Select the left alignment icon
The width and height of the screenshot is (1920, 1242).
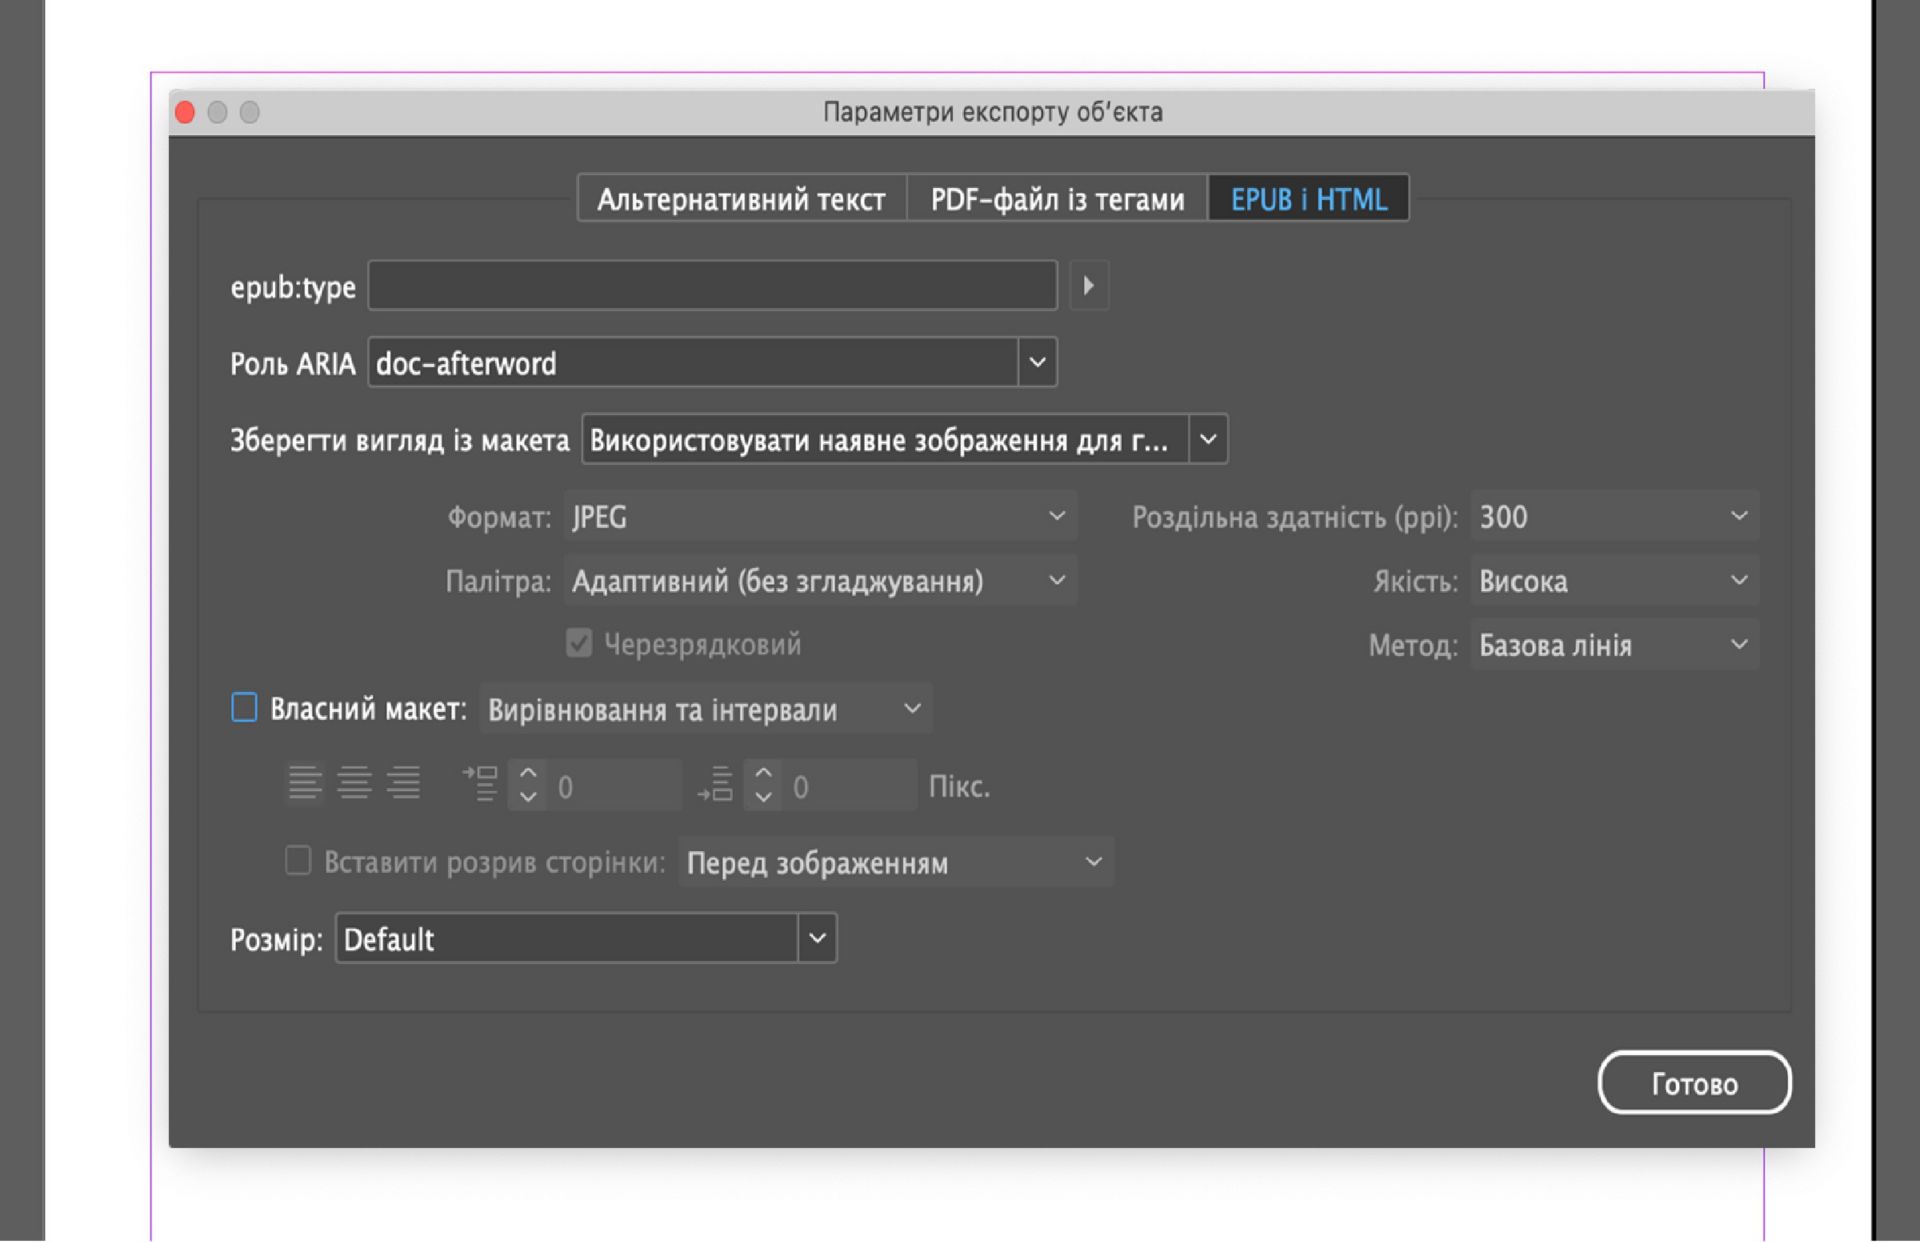(x=307, y=784)
